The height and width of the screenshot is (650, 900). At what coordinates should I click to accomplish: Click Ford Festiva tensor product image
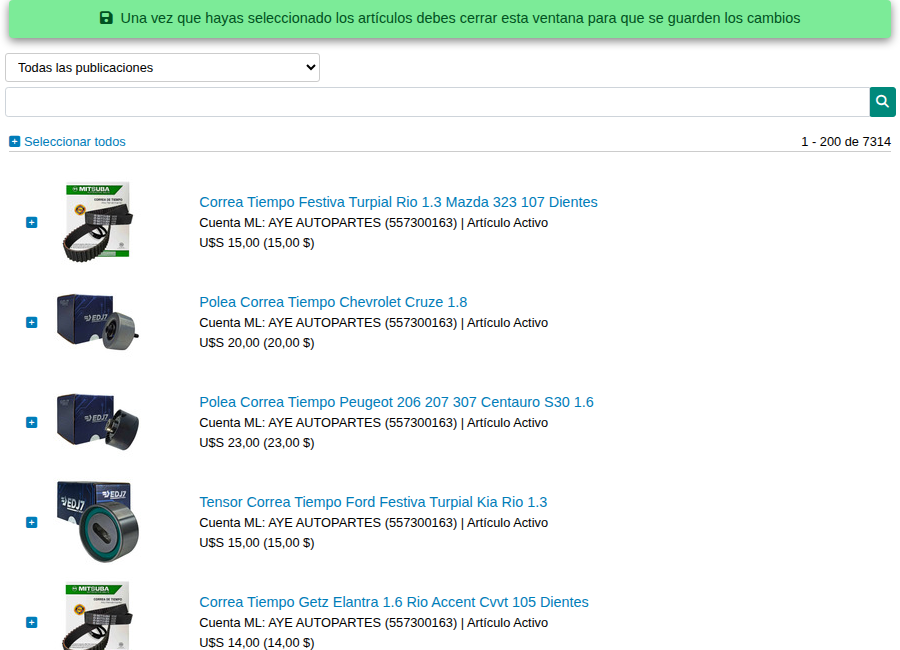pos(97,522)
